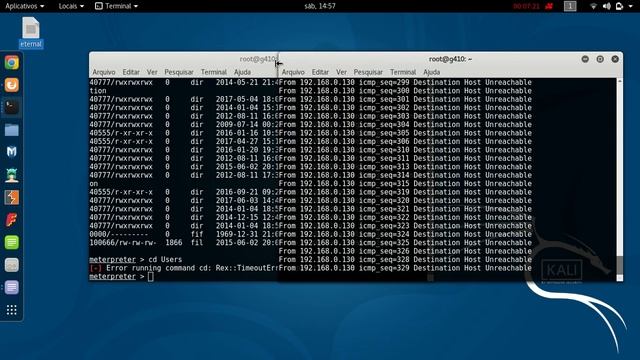
Task: Open the Locais menu
Action: pos(71,6)
